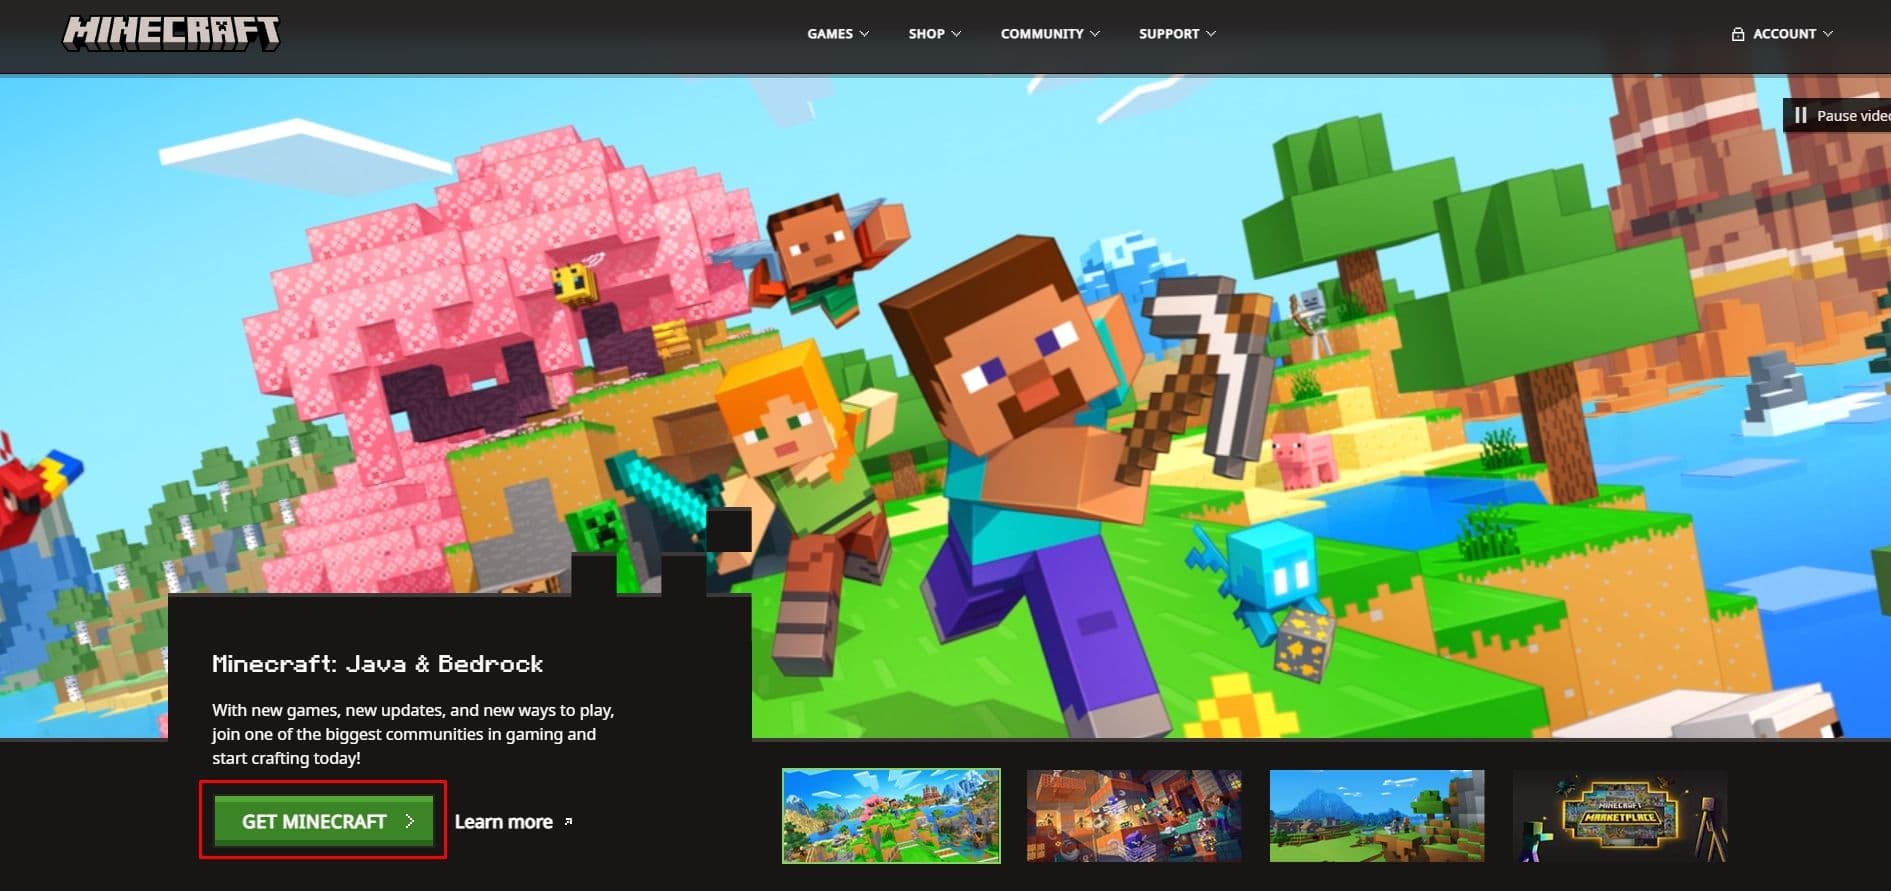Open the Support menu

pos(1177,34)
